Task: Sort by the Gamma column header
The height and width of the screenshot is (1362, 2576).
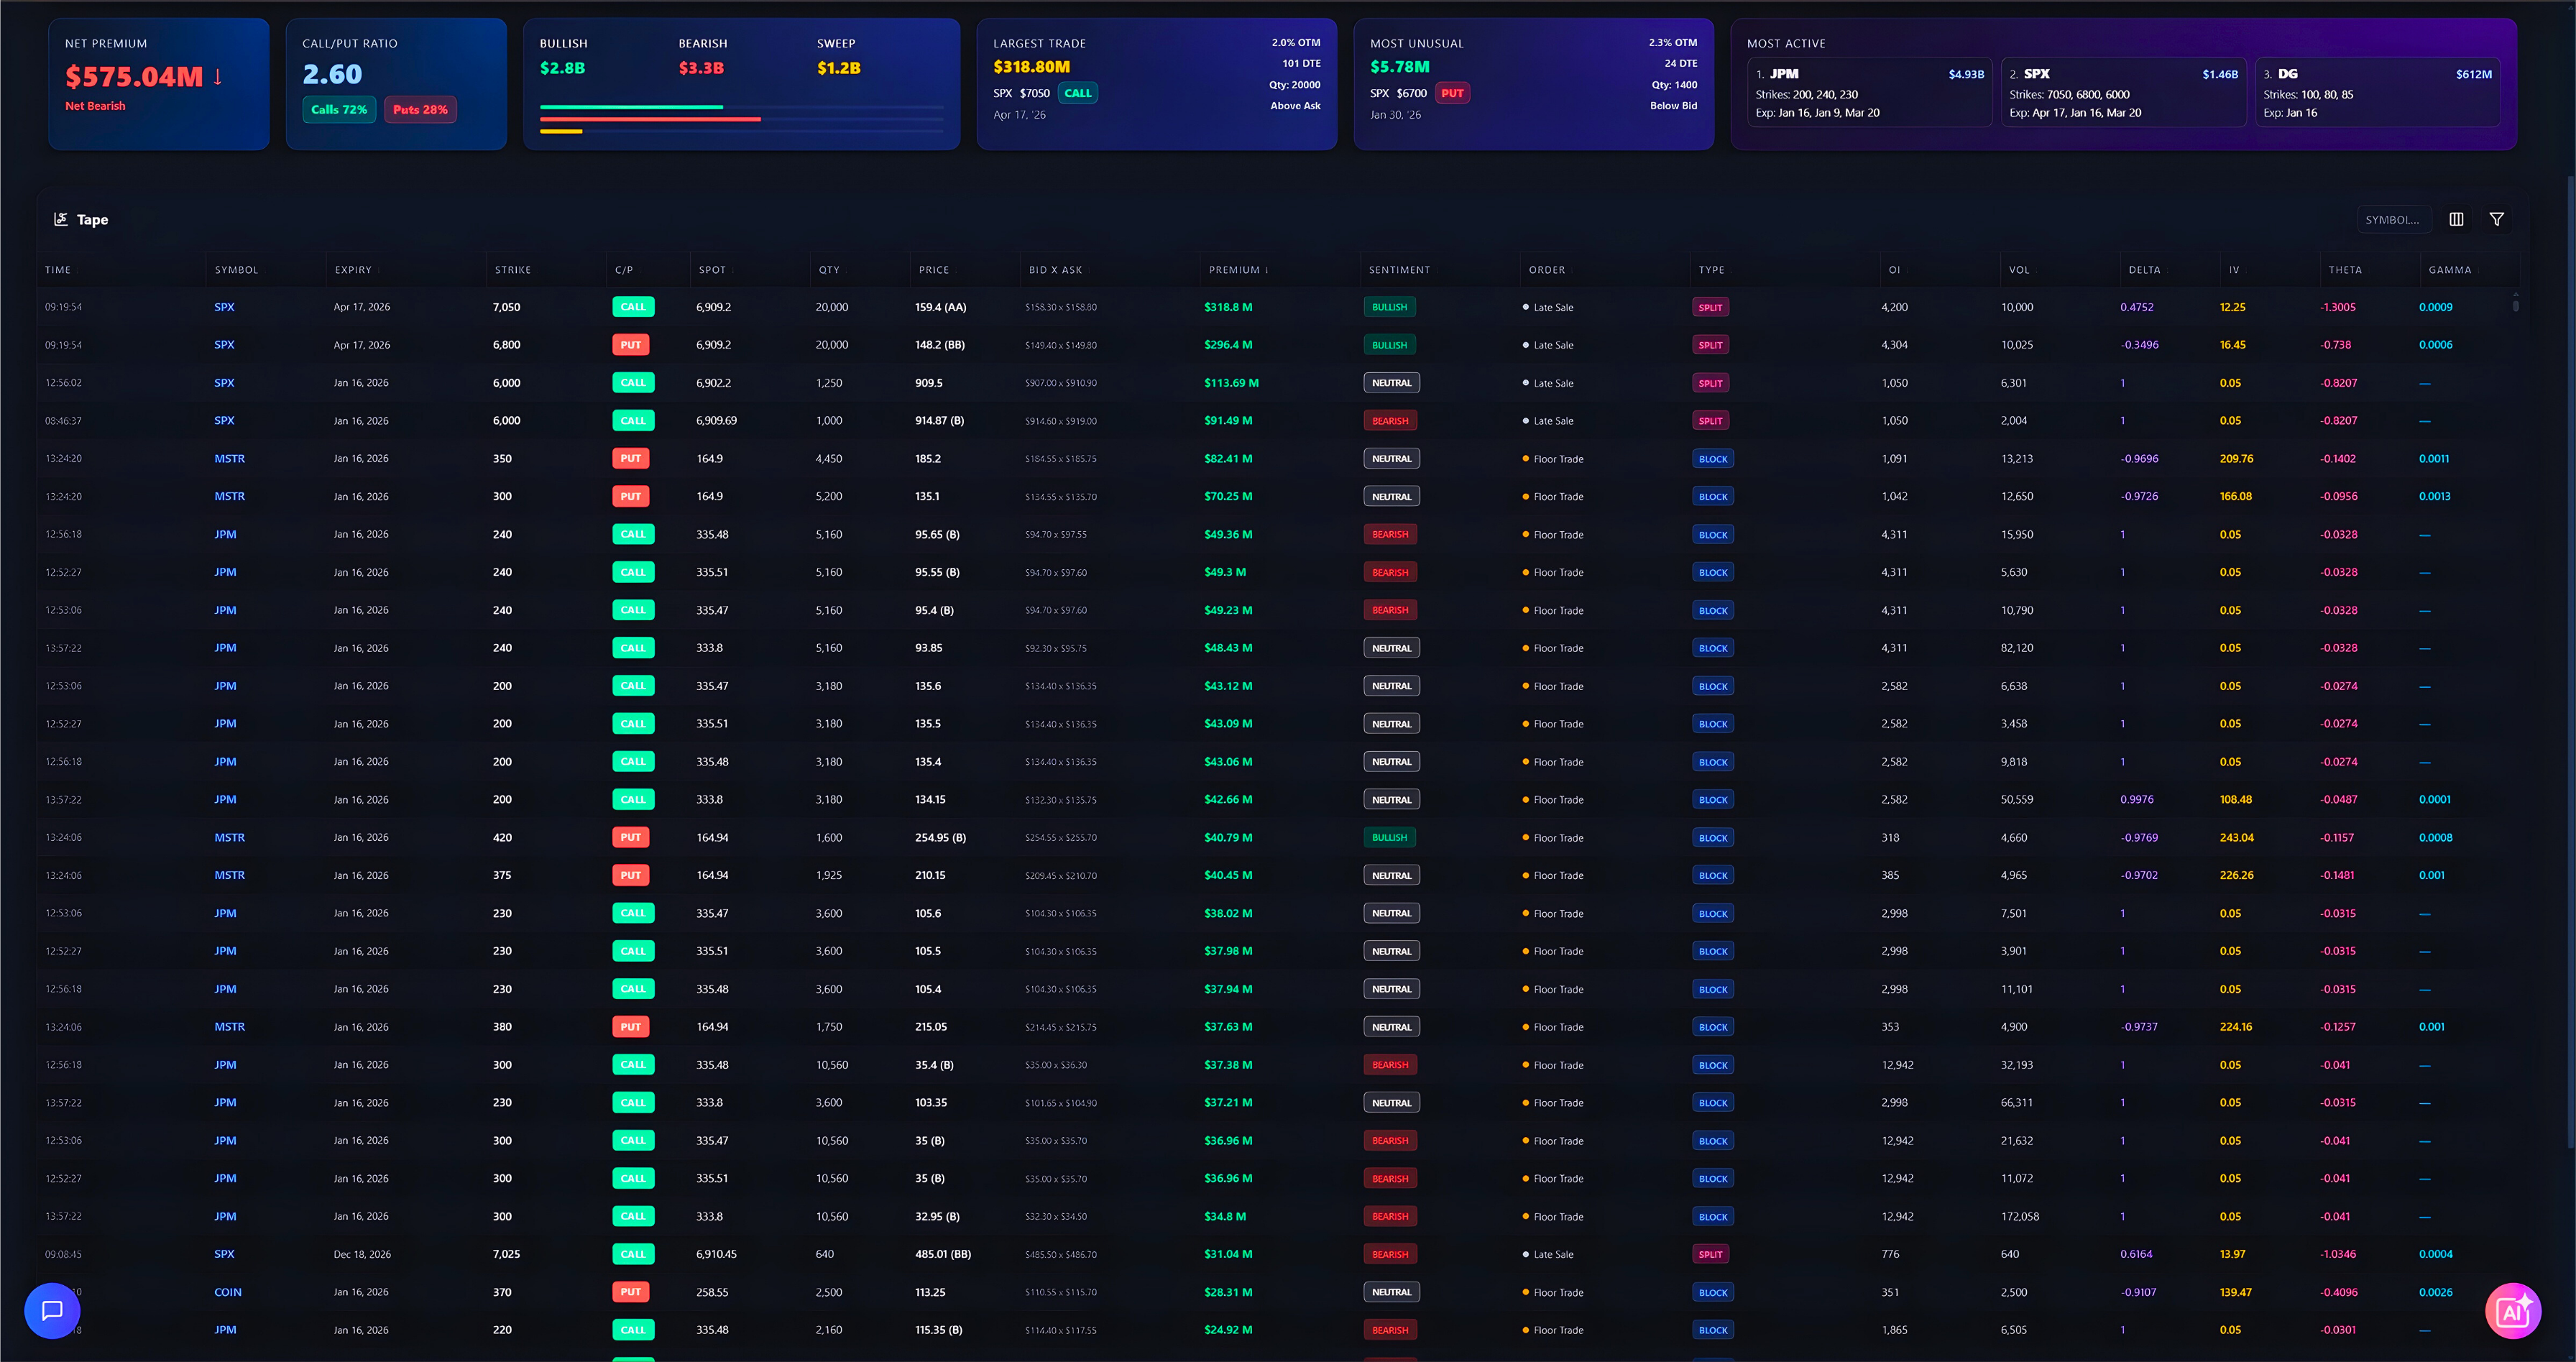Action: click(2450, 270)
